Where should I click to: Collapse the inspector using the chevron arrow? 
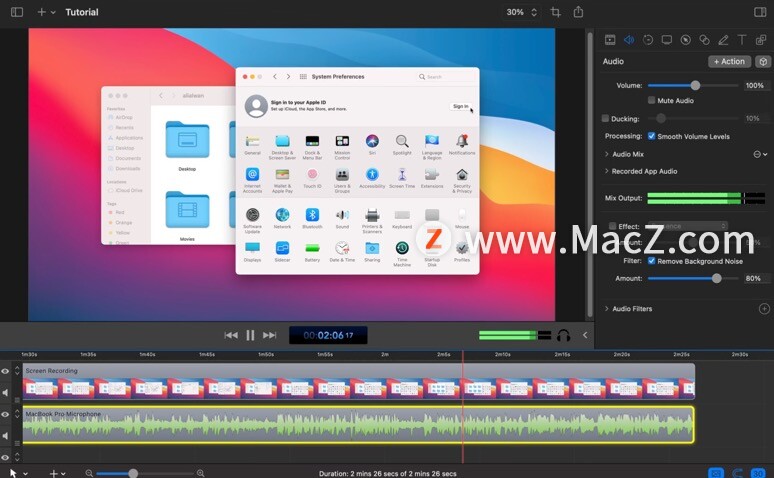tap(585, 335)
